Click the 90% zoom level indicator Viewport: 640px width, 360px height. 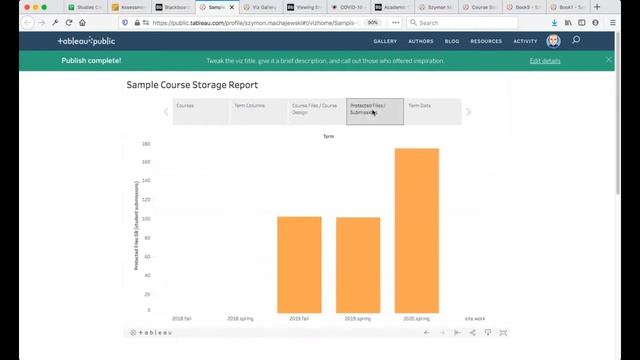click(372, 23)
